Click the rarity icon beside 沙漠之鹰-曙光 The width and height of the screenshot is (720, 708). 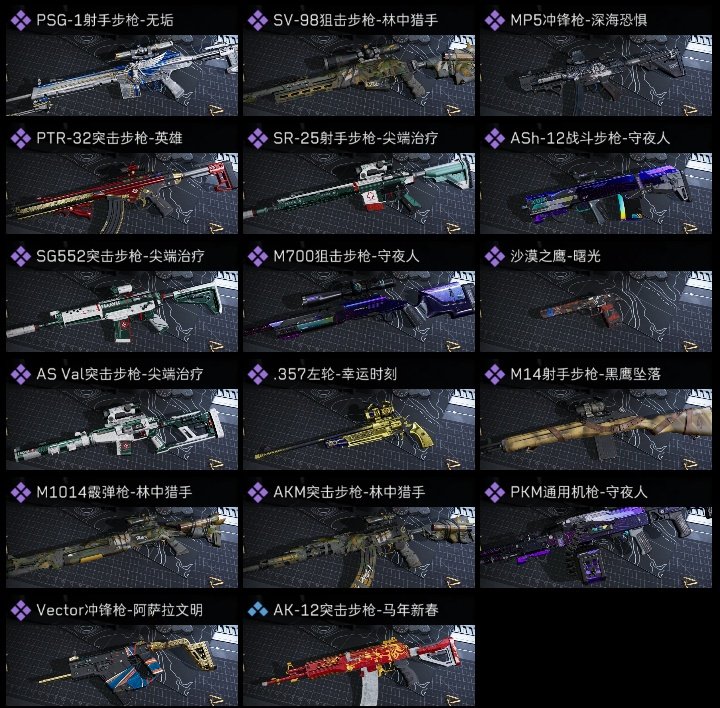(495, 256)
